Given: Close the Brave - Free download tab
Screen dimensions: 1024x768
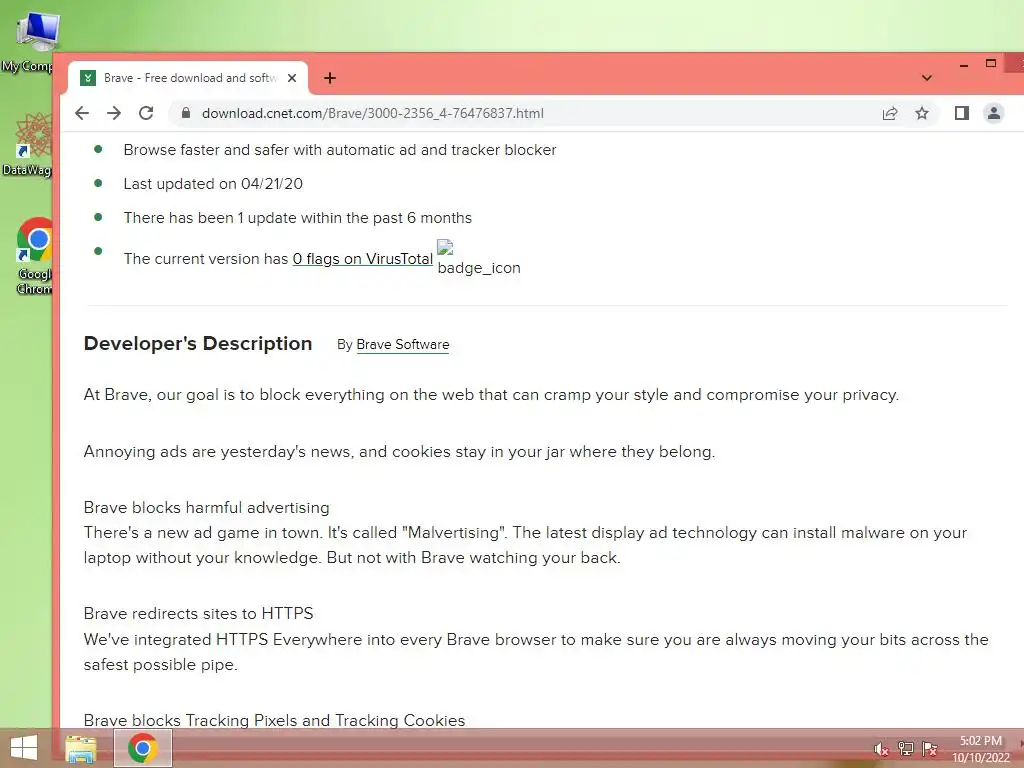Looking at the screenshot, I should pyautogui.click(x=292, y=78).
